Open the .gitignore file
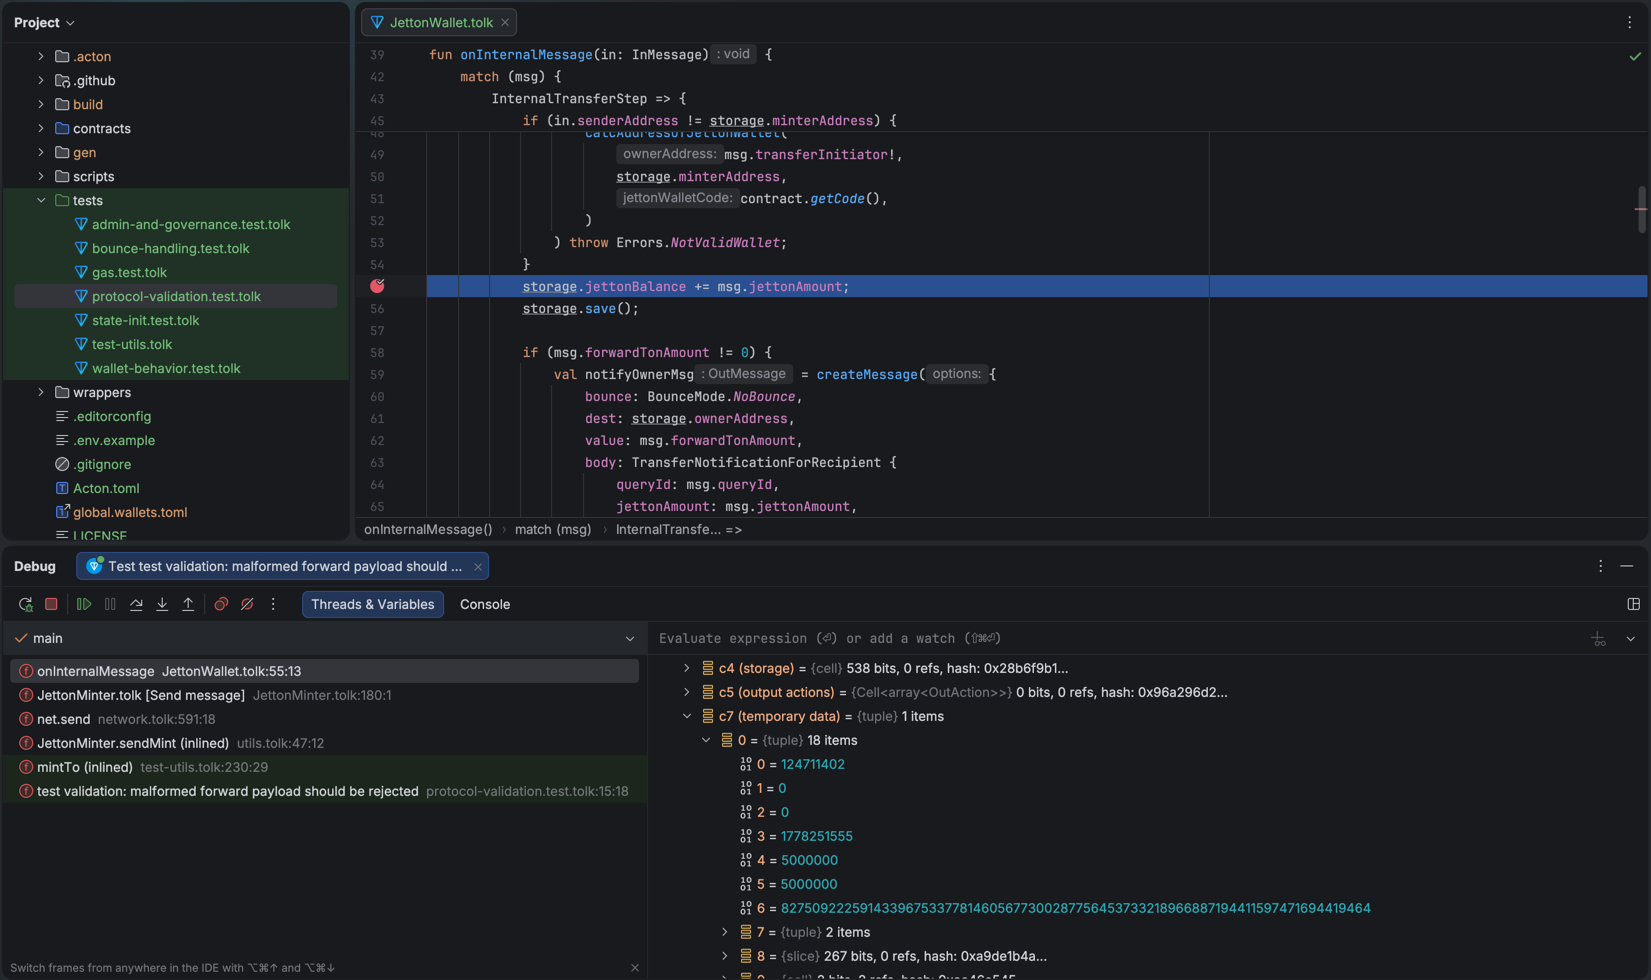Image resolution: width=1651 pixels, height=980 pixels. tap(101, 464)
